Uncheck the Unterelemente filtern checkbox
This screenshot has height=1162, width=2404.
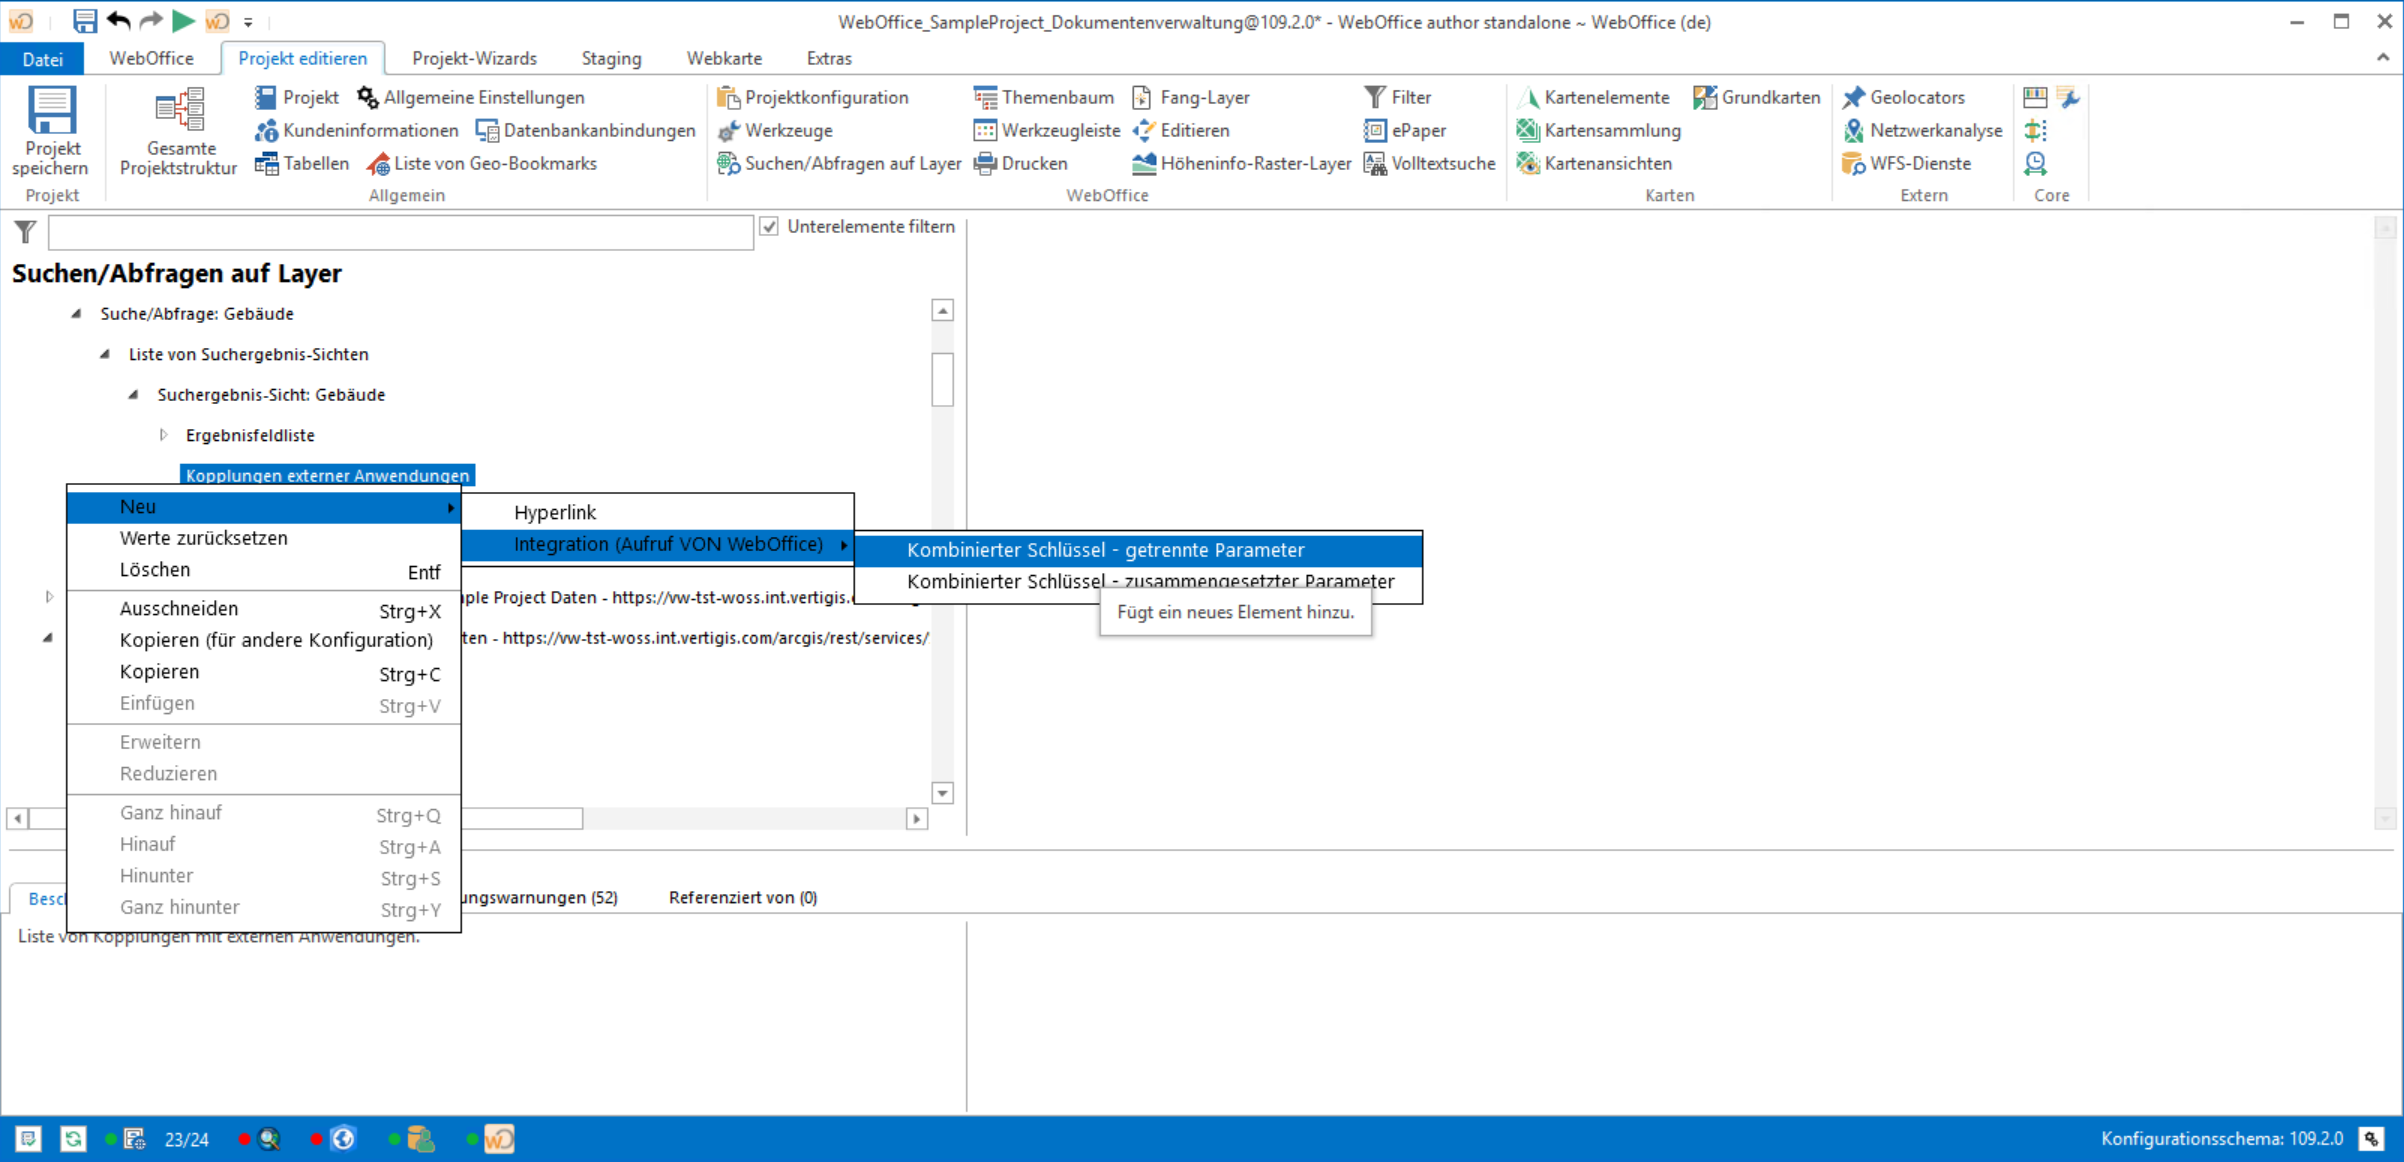768,226
